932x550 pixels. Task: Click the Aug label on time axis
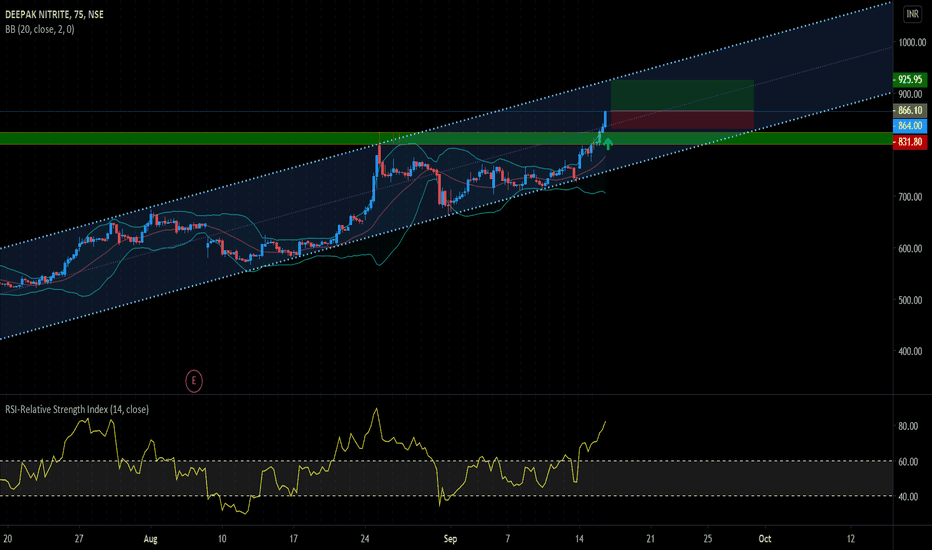click(x=150, y=539)
